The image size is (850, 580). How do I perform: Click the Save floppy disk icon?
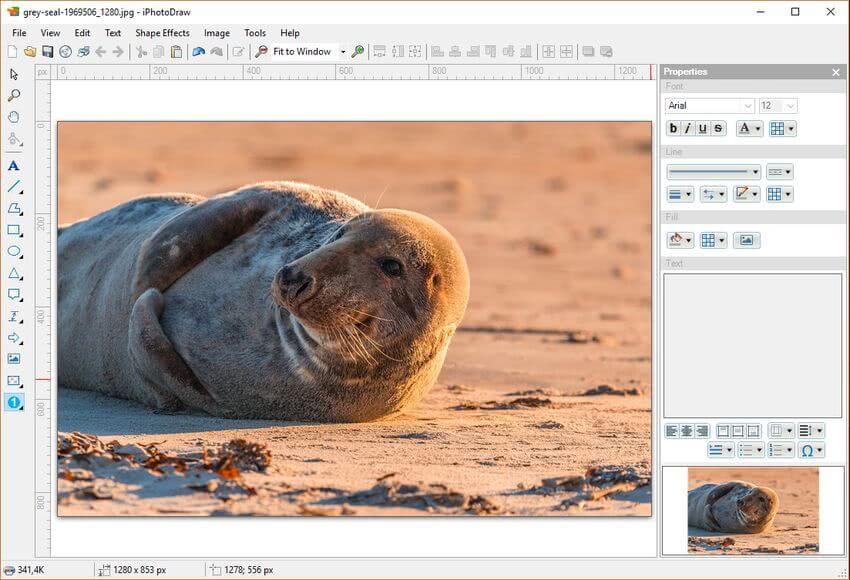point(48,51)
